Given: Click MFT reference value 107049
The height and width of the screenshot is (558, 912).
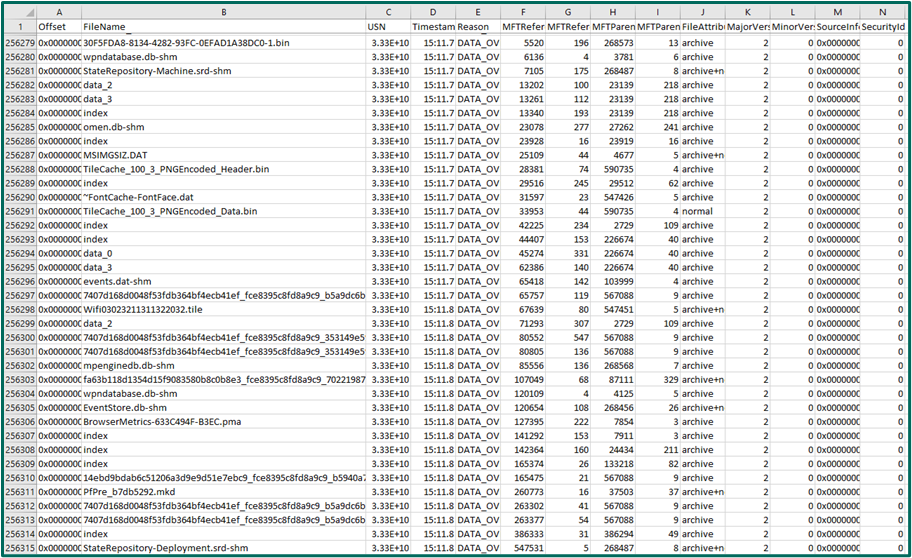Looking at the screenshot, I should point(523,379).
